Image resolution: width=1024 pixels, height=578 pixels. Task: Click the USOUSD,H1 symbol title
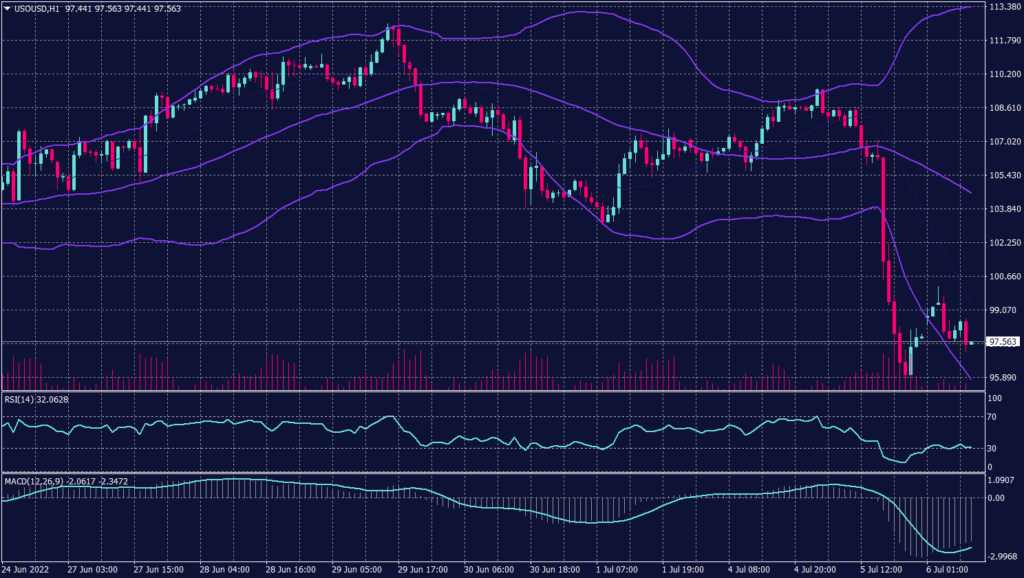pos(38,8)
